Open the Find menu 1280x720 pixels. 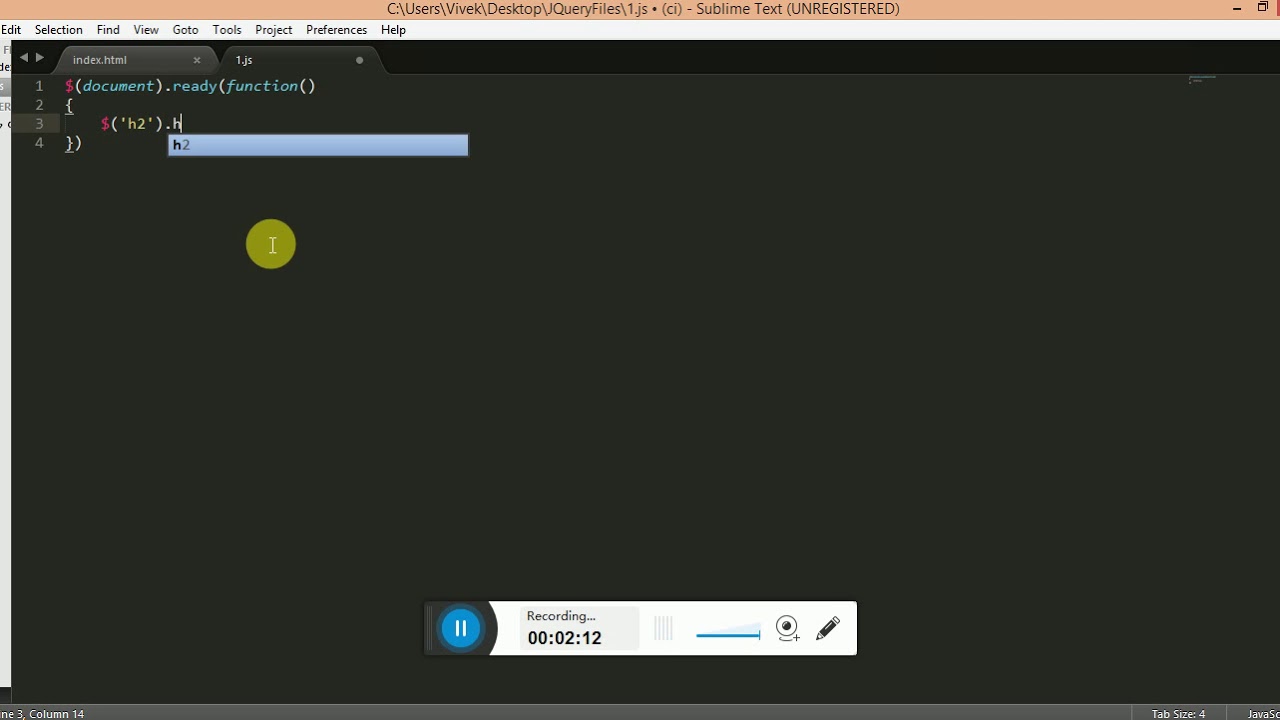click(108, 30)
